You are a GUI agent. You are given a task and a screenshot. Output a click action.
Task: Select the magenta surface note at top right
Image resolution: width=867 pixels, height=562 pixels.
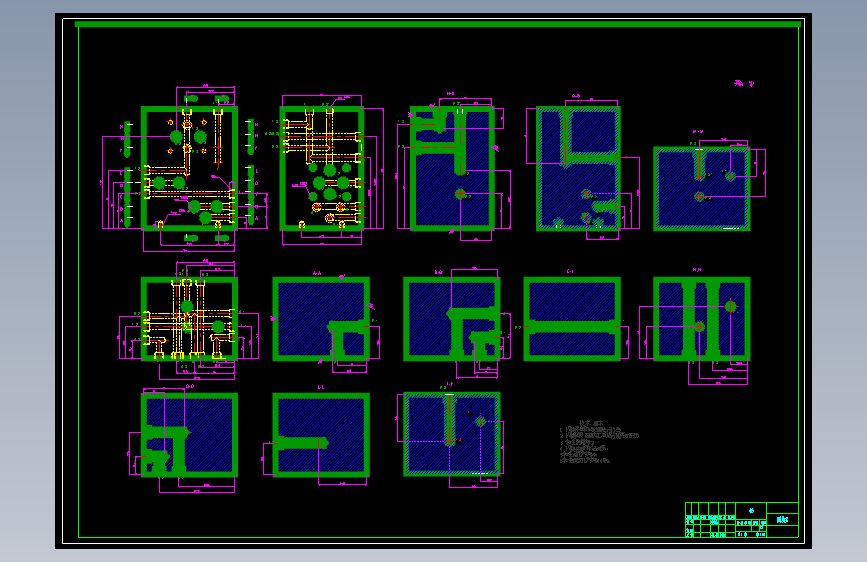[x=744, y=84]
